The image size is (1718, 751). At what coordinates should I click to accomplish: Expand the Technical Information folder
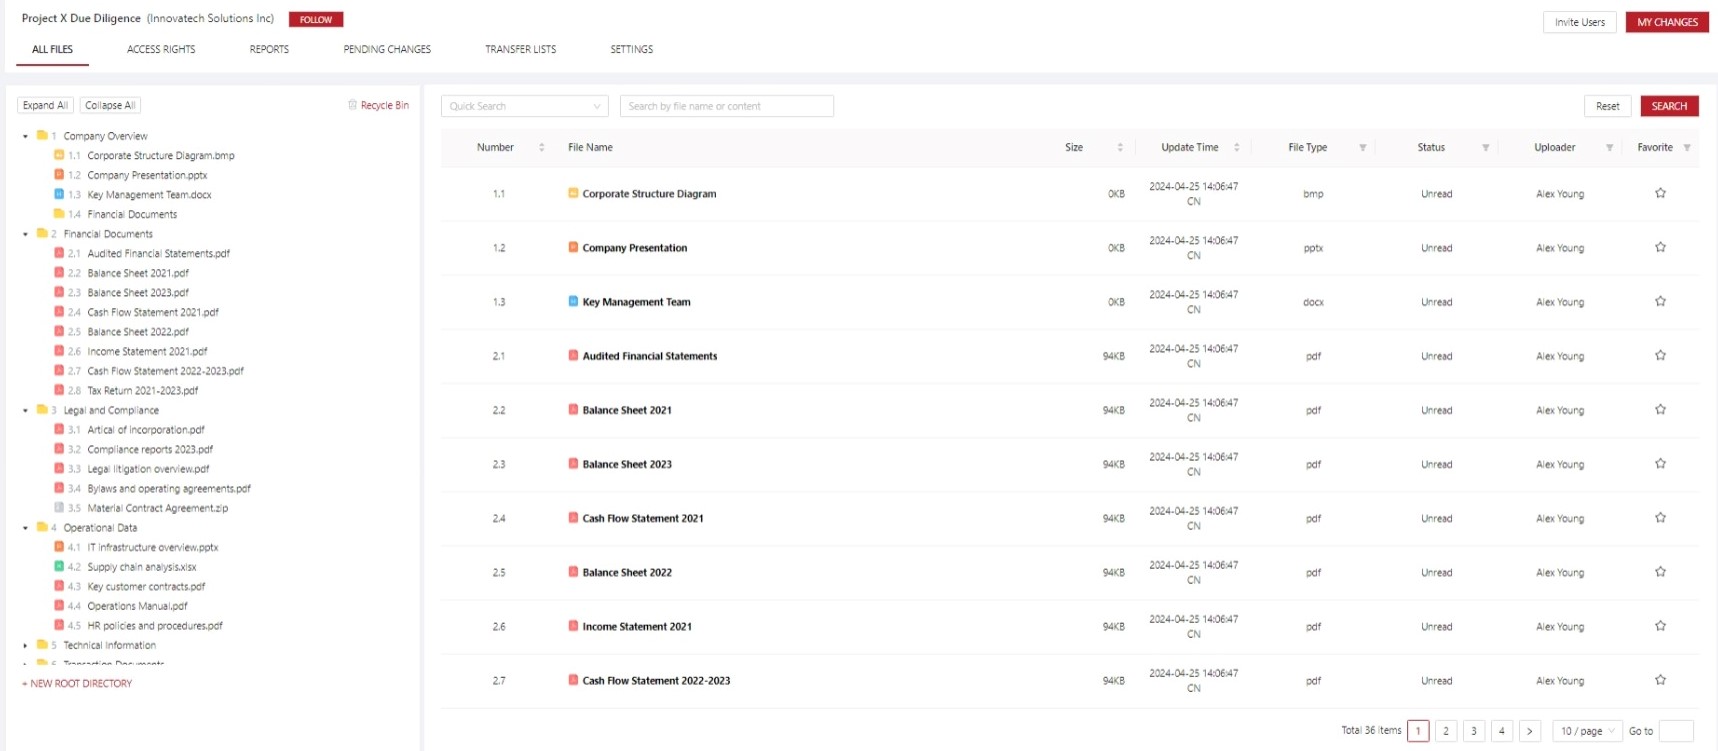[x=25, y=646]
